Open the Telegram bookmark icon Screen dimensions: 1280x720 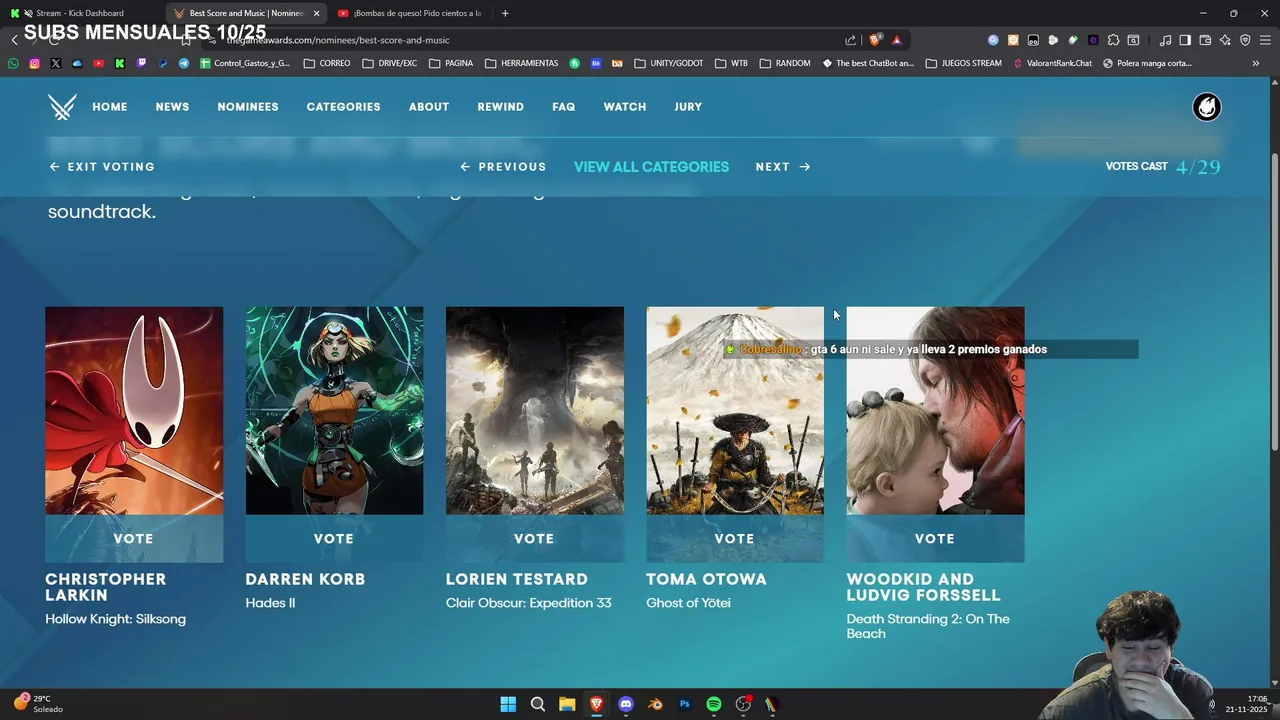point(184,63)
